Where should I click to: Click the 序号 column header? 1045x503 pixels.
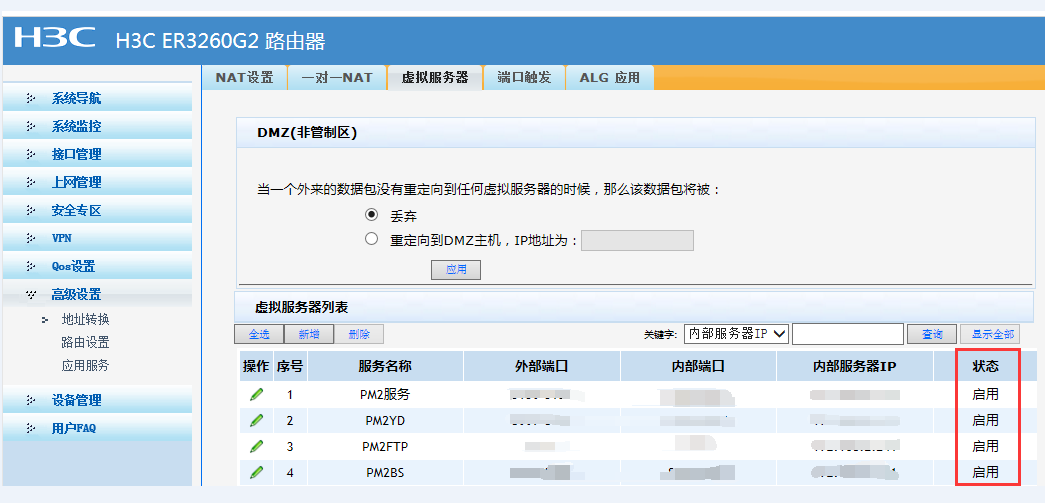pos(290,366)
